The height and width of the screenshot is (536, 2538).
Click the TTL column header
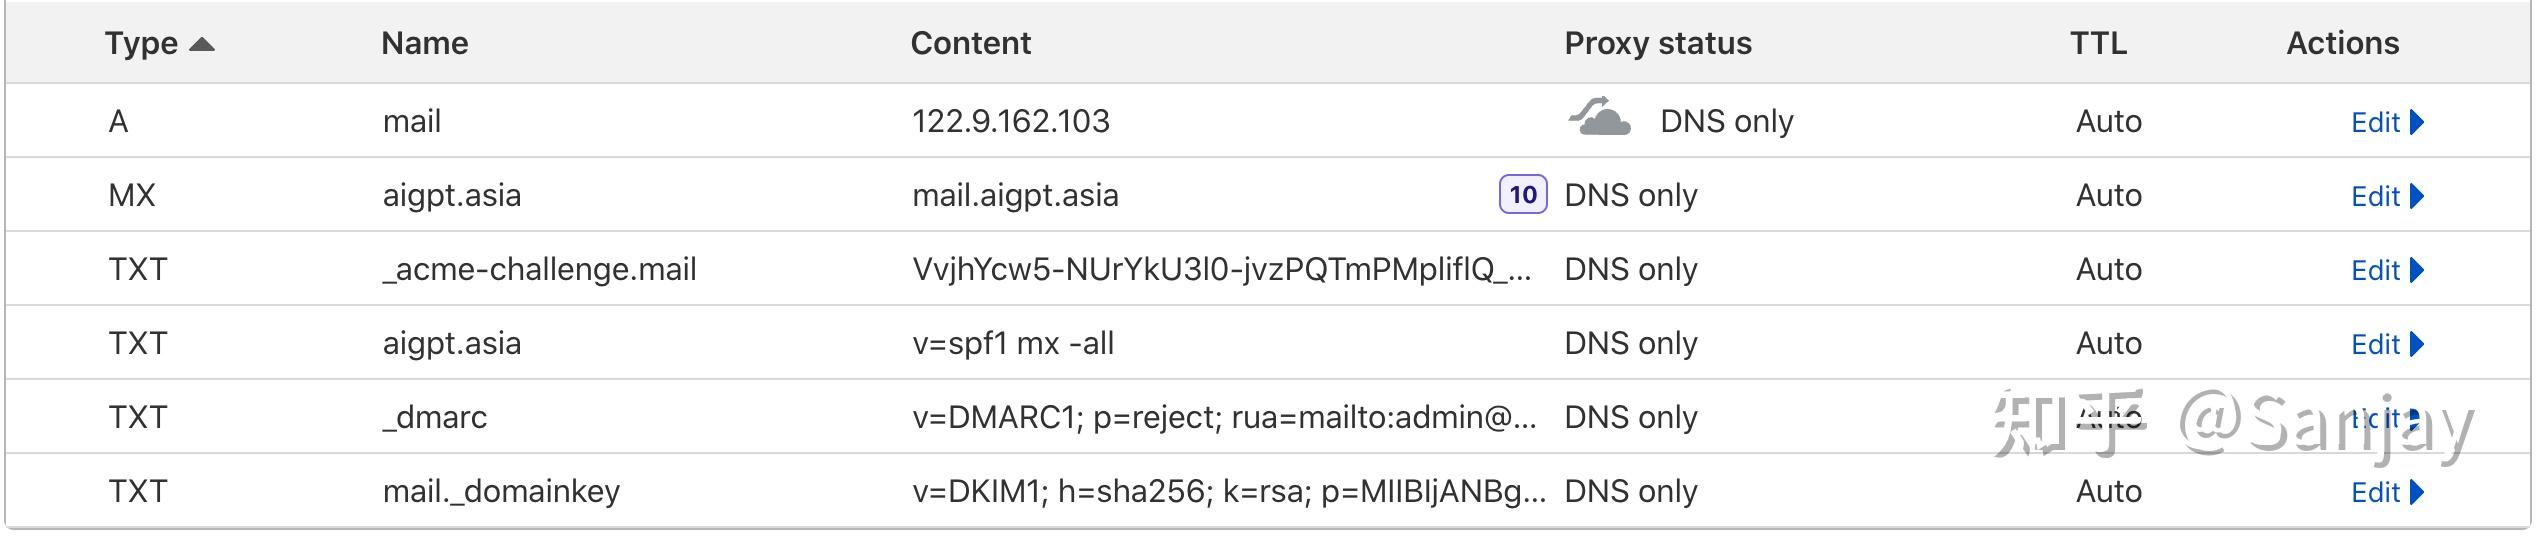(2098, 43)
